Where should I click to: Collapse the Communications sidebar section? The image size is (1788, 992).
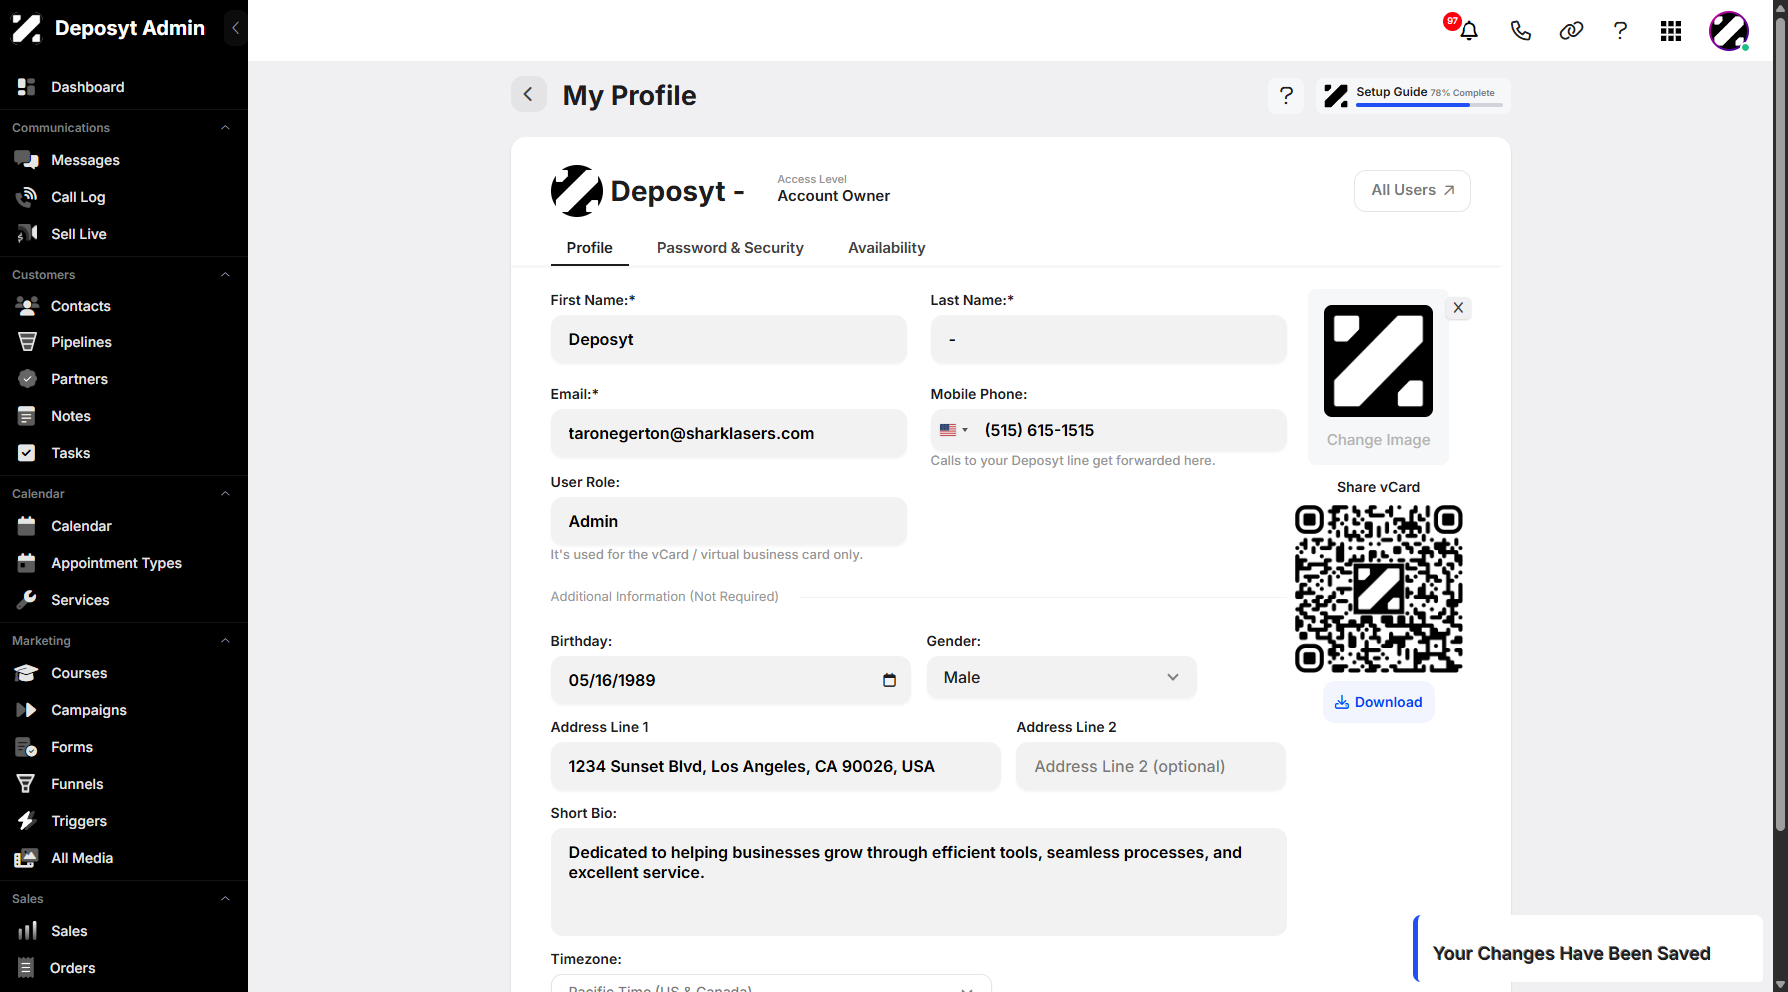[225, 127]
